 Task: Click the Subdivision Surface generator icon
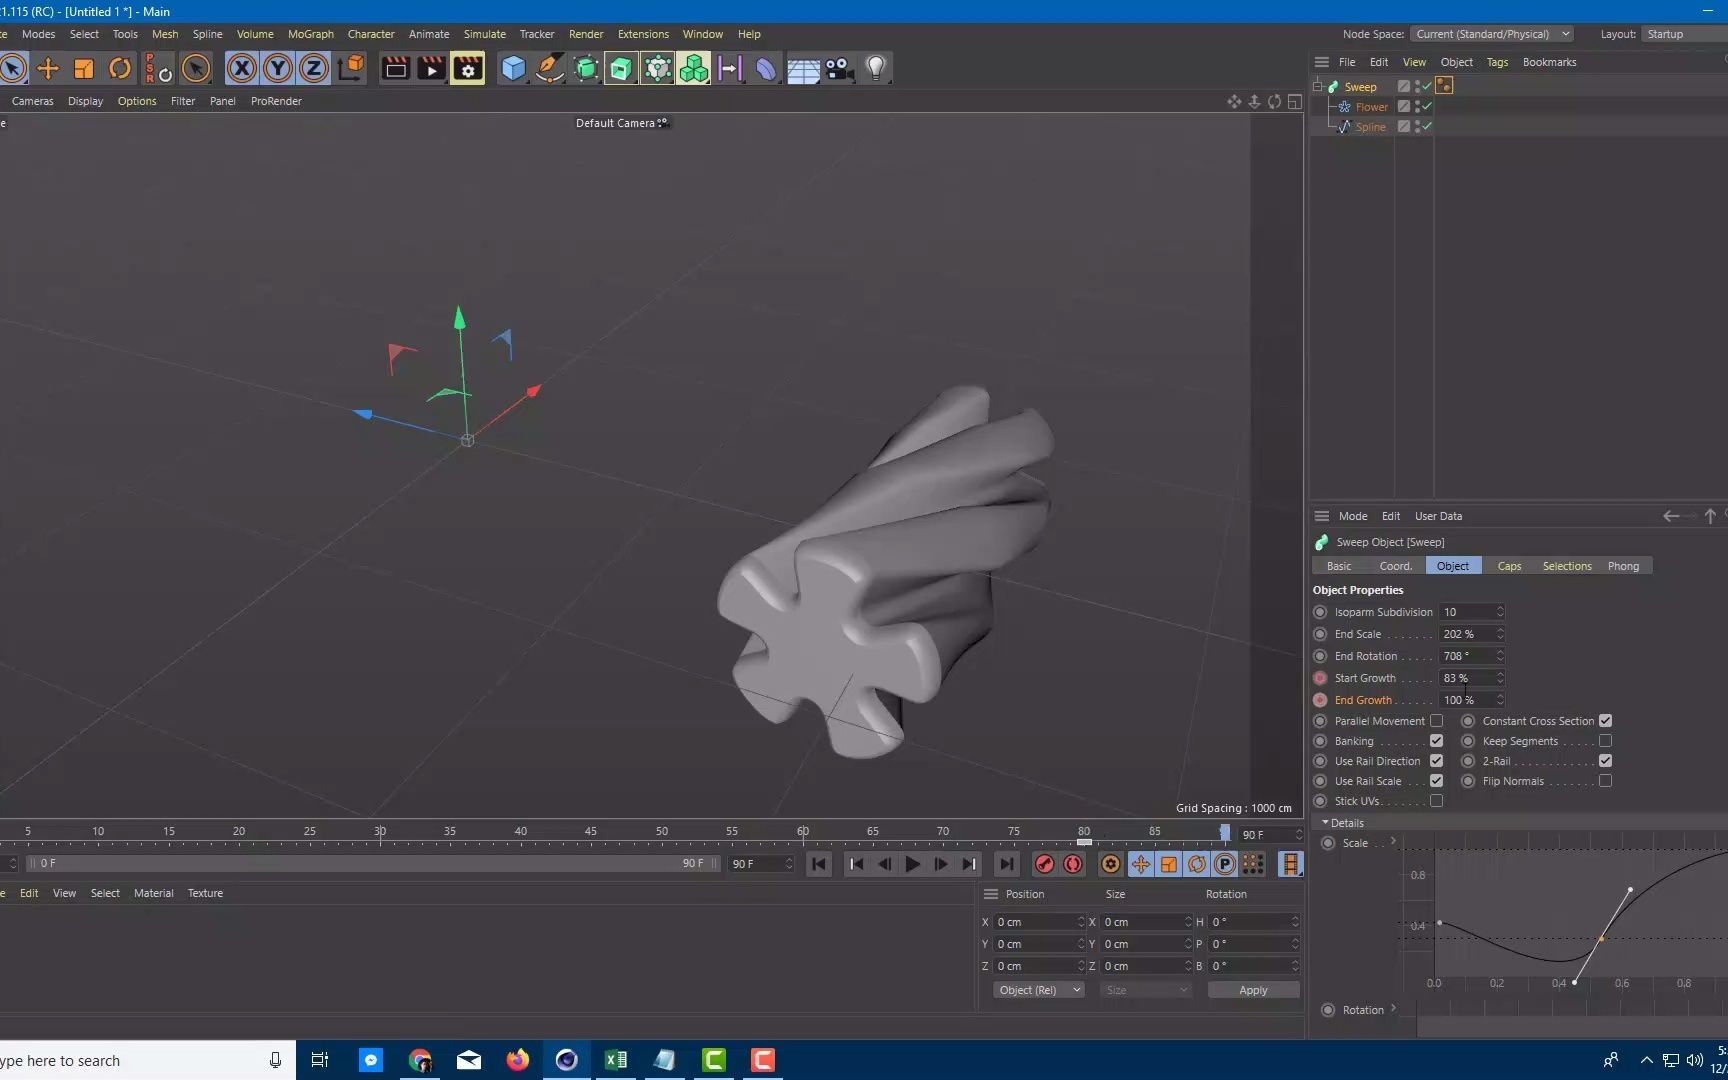pyautogui.click(x=585, y=68)
